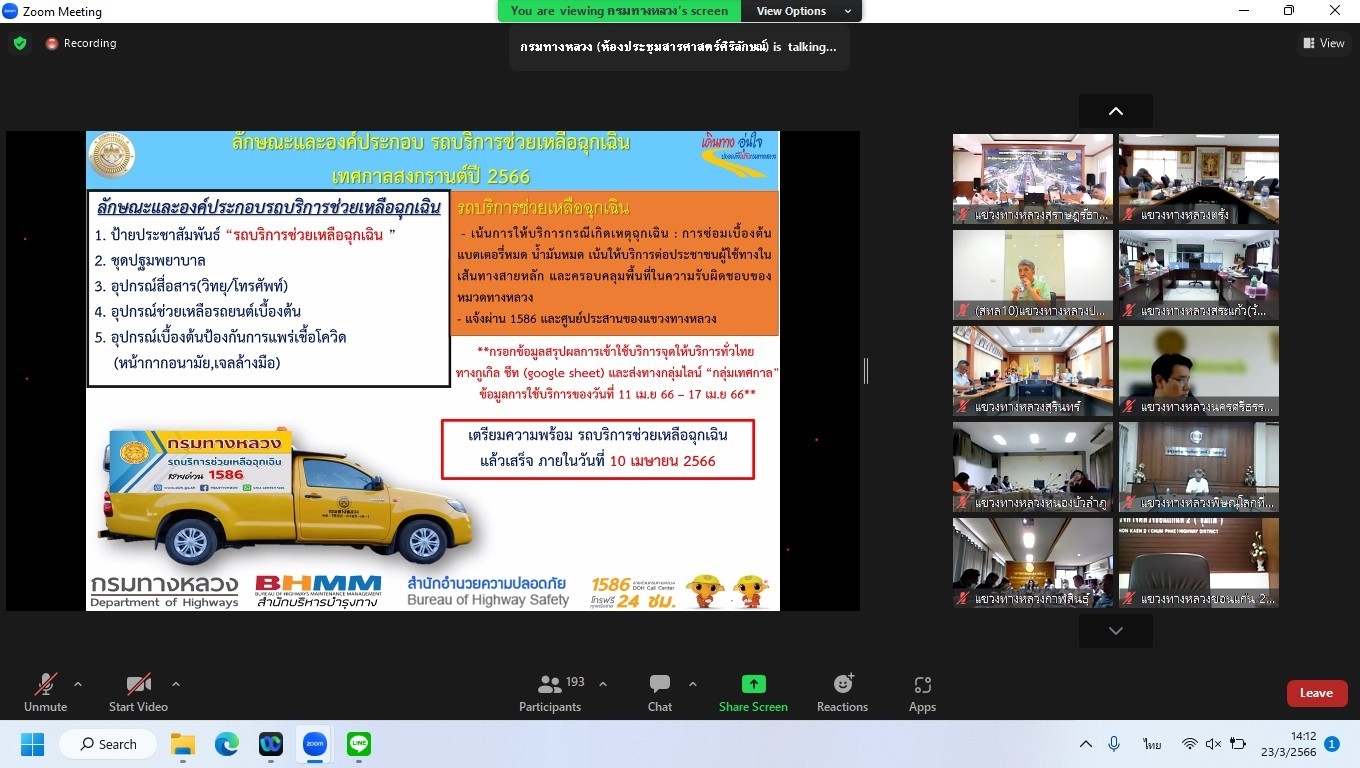Screen dimensions: 1360x768
Task: Open Microsoft Edge from the taskbar
Action: 227,744
